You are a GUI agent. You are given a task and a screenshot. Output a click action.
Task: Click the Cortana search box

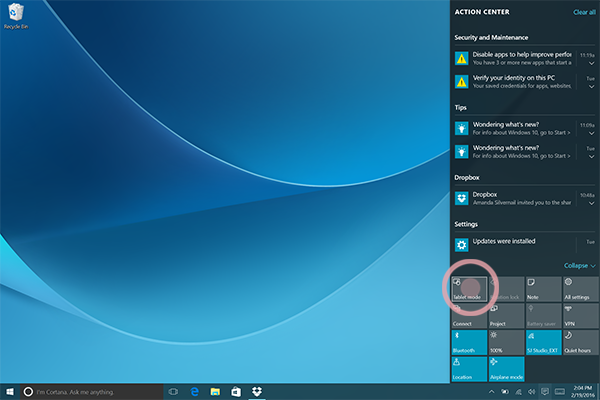(x=91, y=392)
